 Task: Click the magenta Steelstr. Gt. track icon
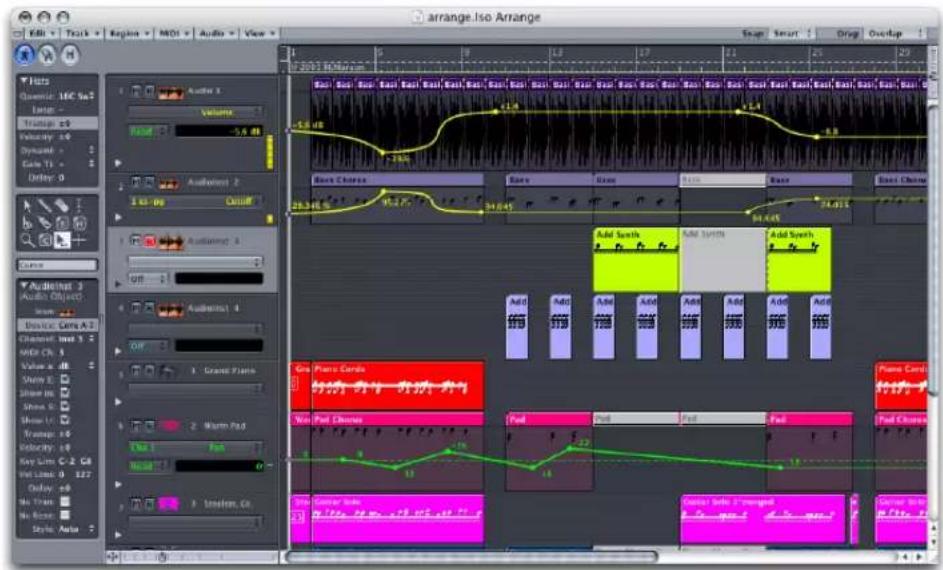[x=169, y=504]
